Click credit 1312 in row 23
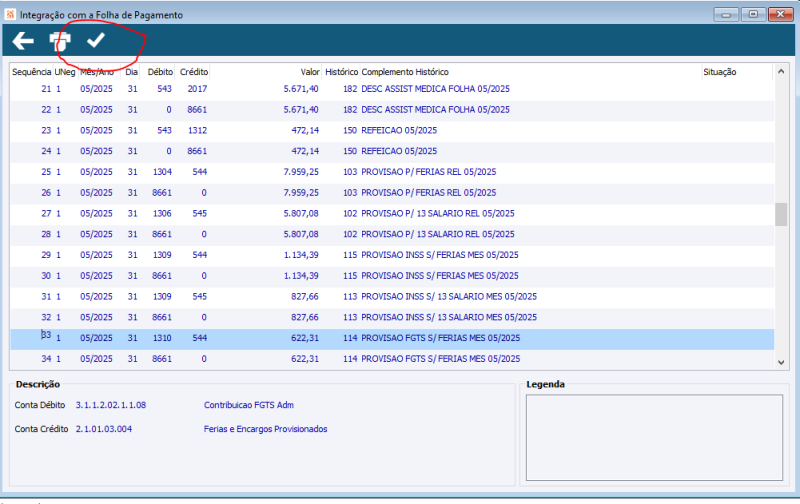Image resolution: width=800 pixels, height=504 pixels. coord(197,131)
